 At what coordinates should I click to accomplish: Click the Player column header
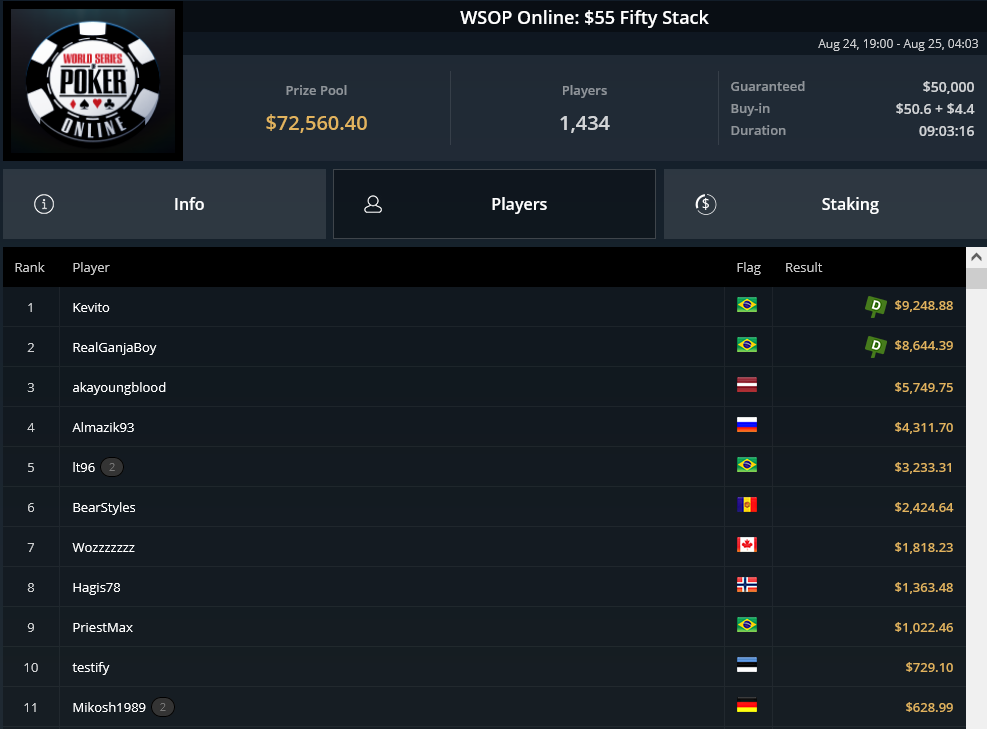(x=91, y=268)
